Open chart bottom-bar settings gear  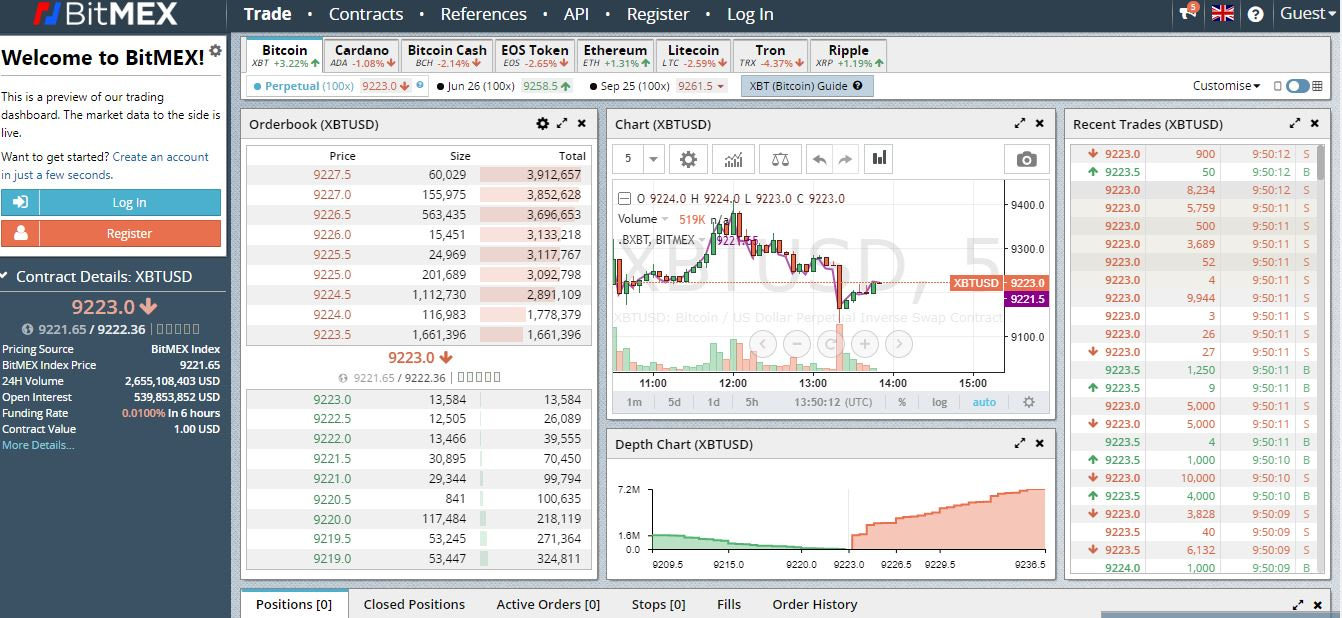coord(1029,402)
